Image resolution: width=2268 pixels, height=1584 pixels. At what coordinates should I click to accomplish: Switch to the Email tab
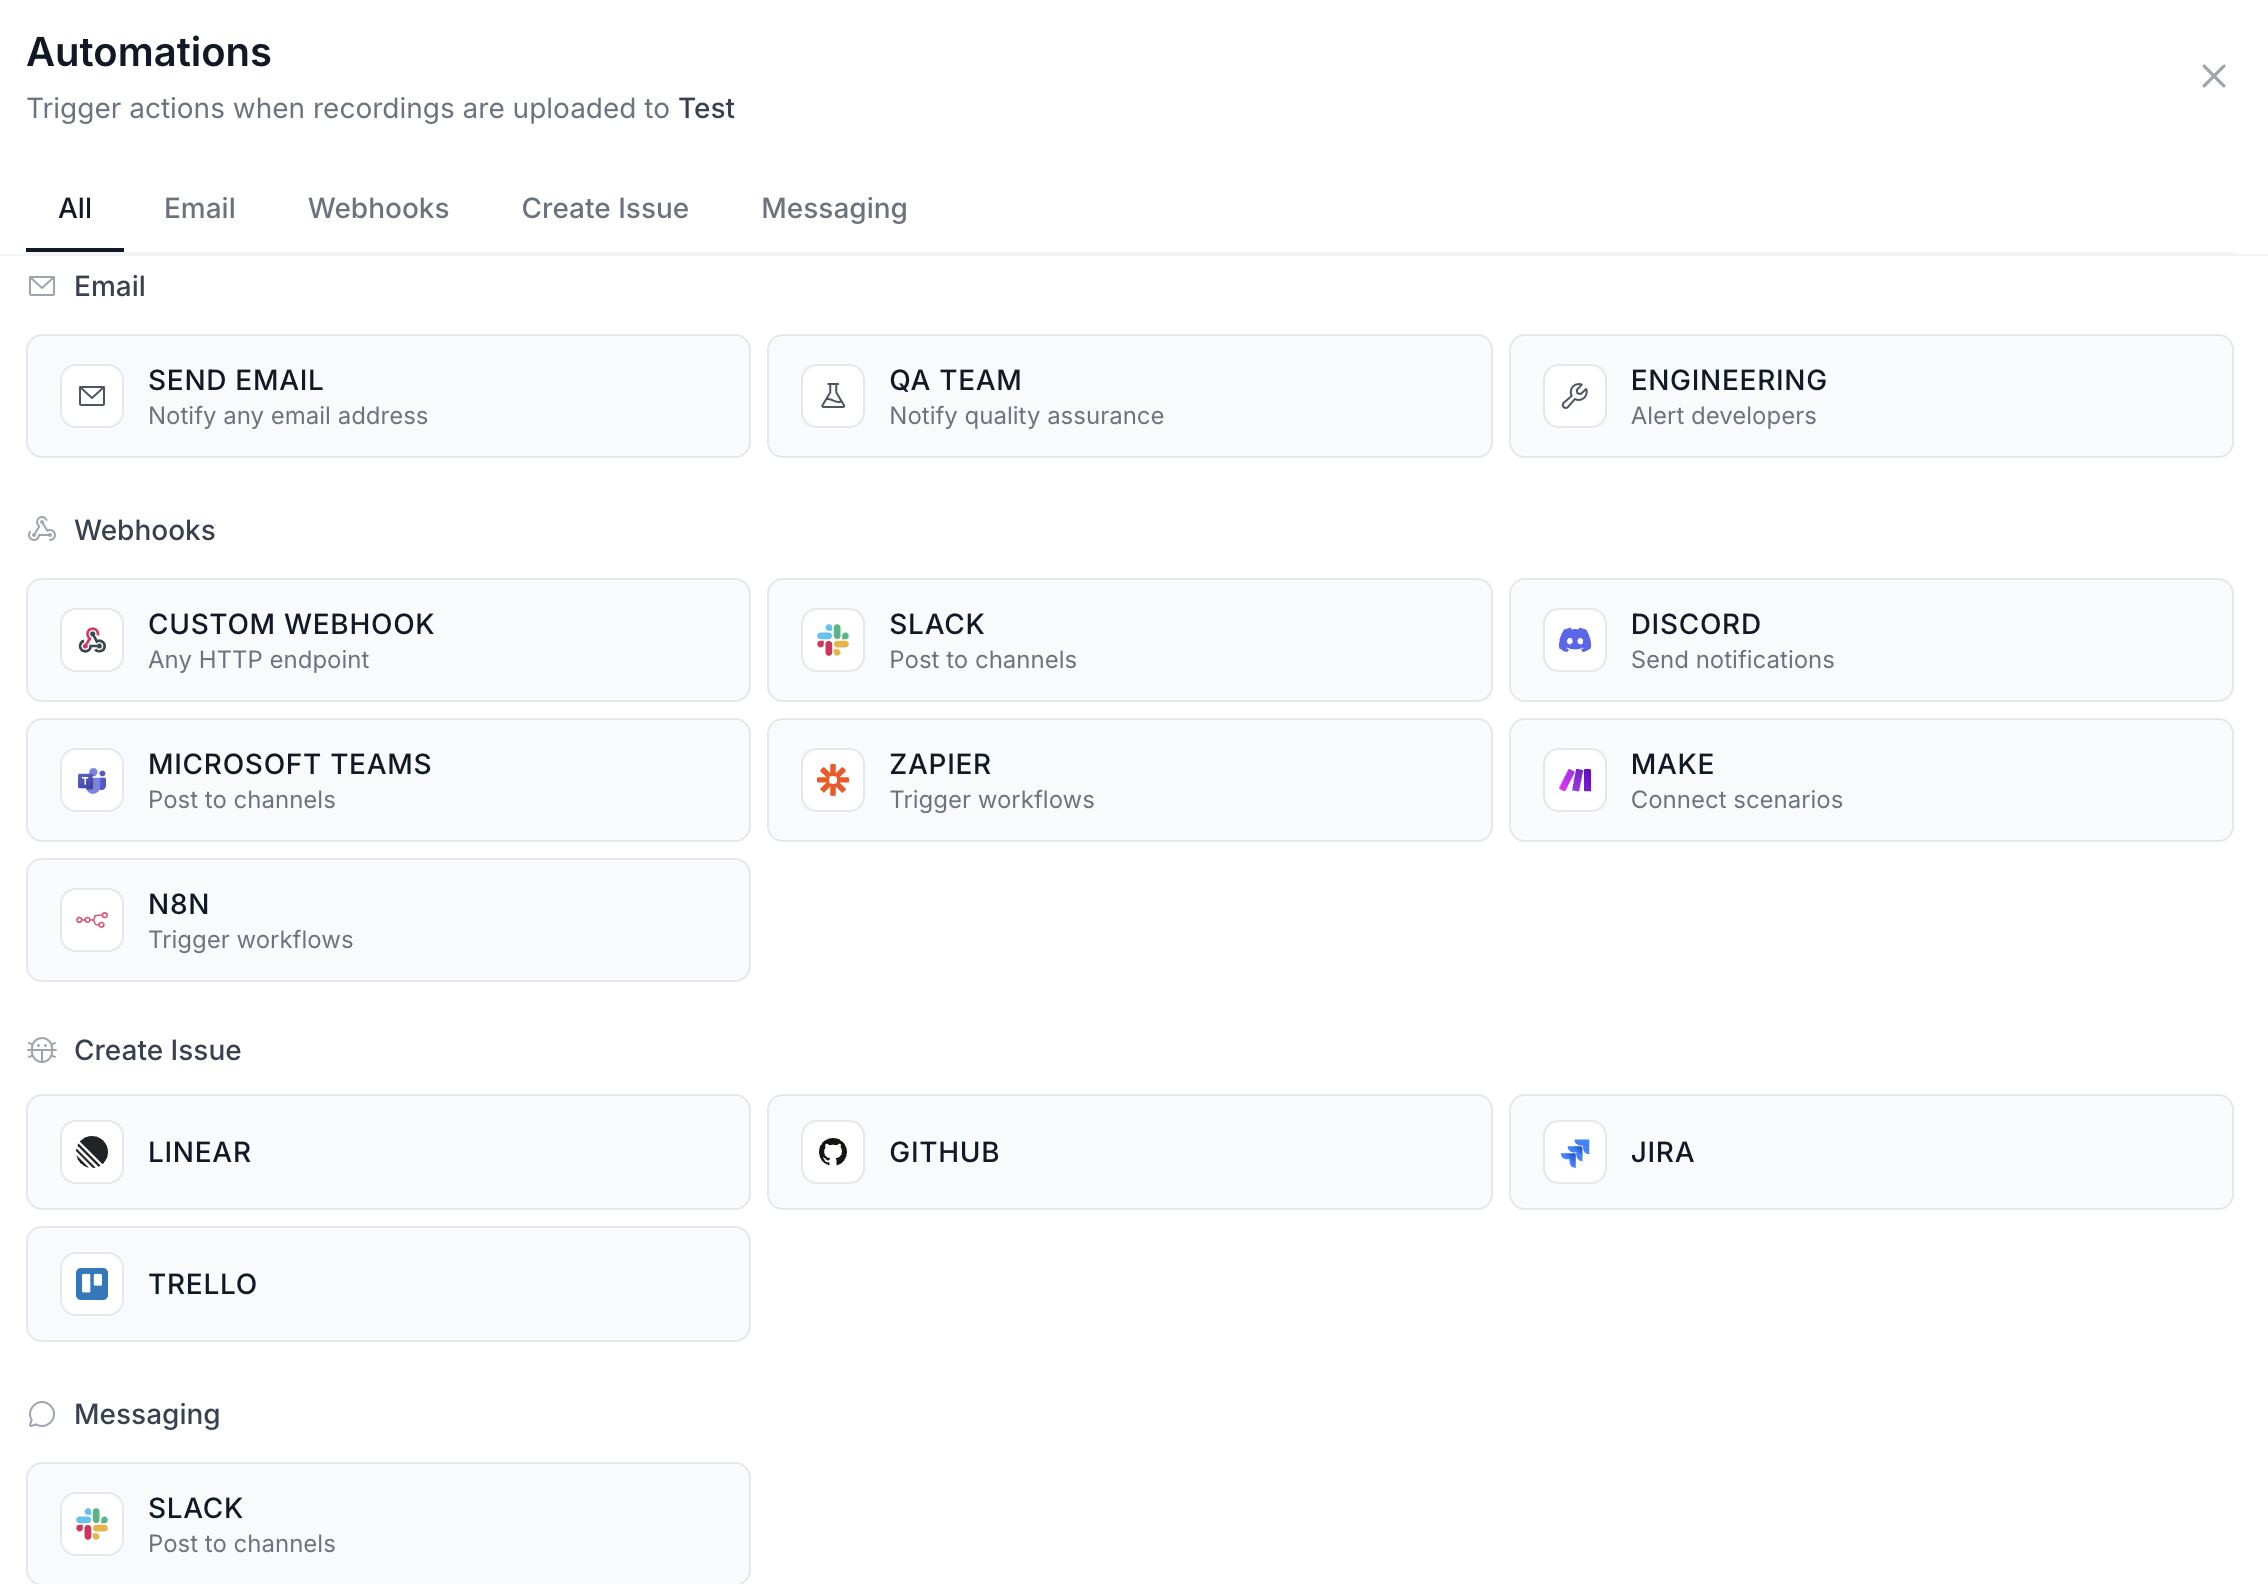pos(199,208)
